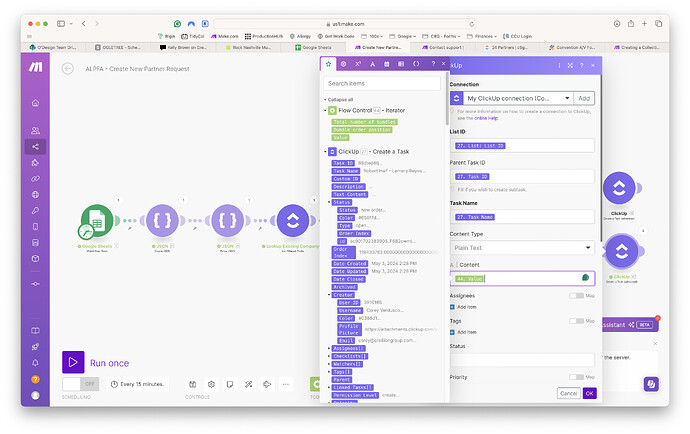Open help for the ClickUp module dialog

pyautogui.click(x=581, y=65)
